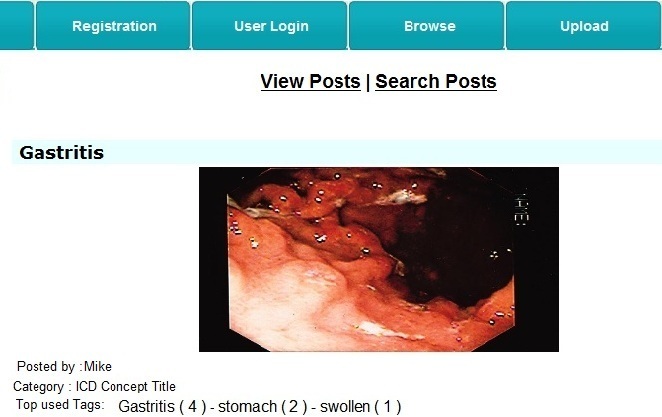Go to User Login
This screenshot has width=662, height=417.
pyautogui.click(x=270, y=26)
